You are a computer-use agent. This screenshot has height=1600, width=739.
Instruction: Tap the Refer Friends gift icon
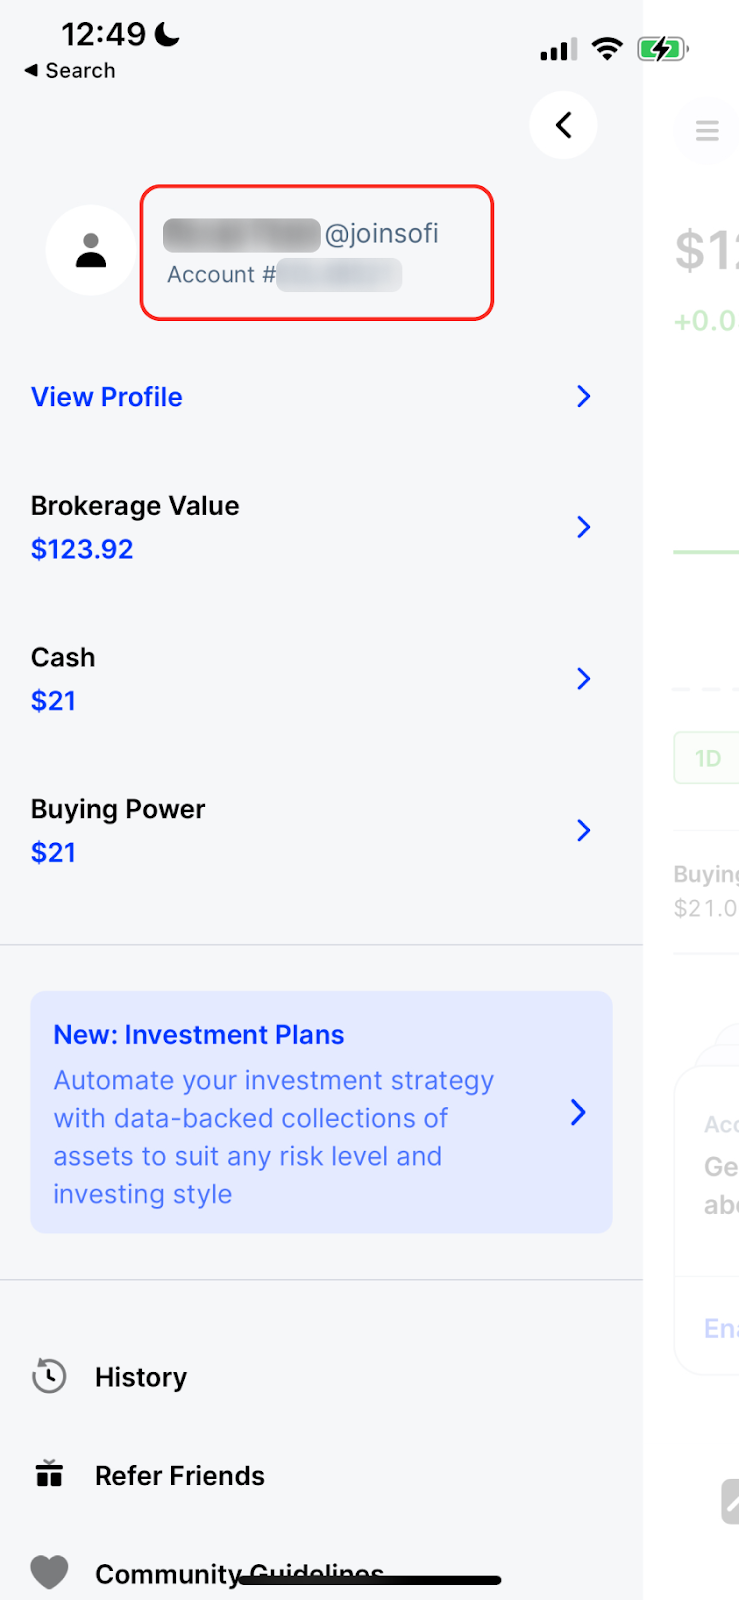pos(49,1474)
